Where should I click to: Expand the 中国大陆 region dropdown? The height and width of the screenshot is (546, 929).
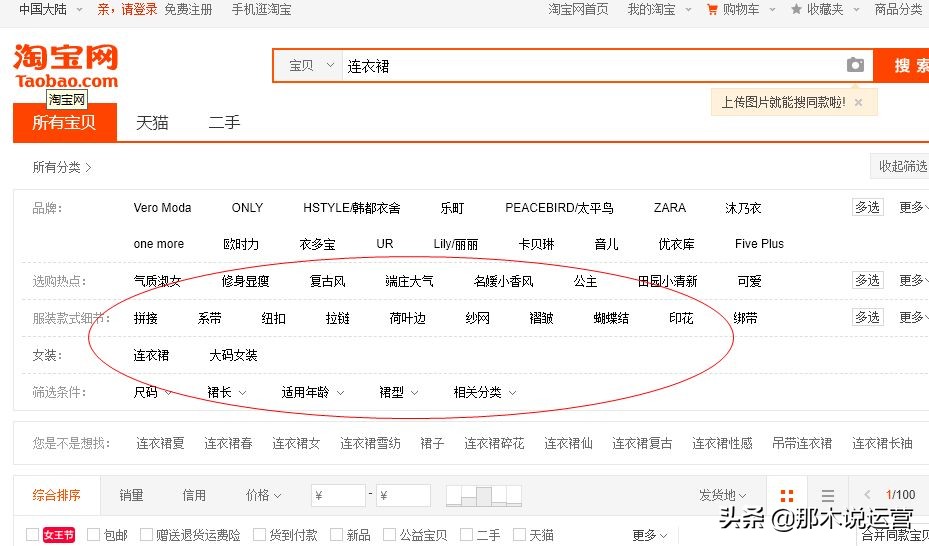point(51,9)
